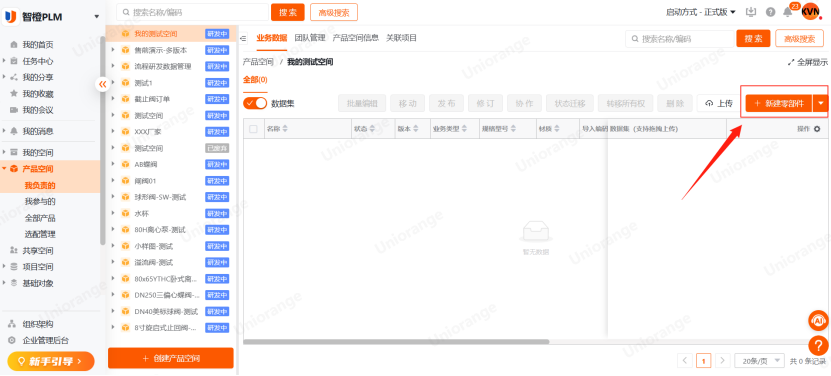Open 我参与的 in the sidebar menu
Viewport: 831px width, 376px height.
40,202
